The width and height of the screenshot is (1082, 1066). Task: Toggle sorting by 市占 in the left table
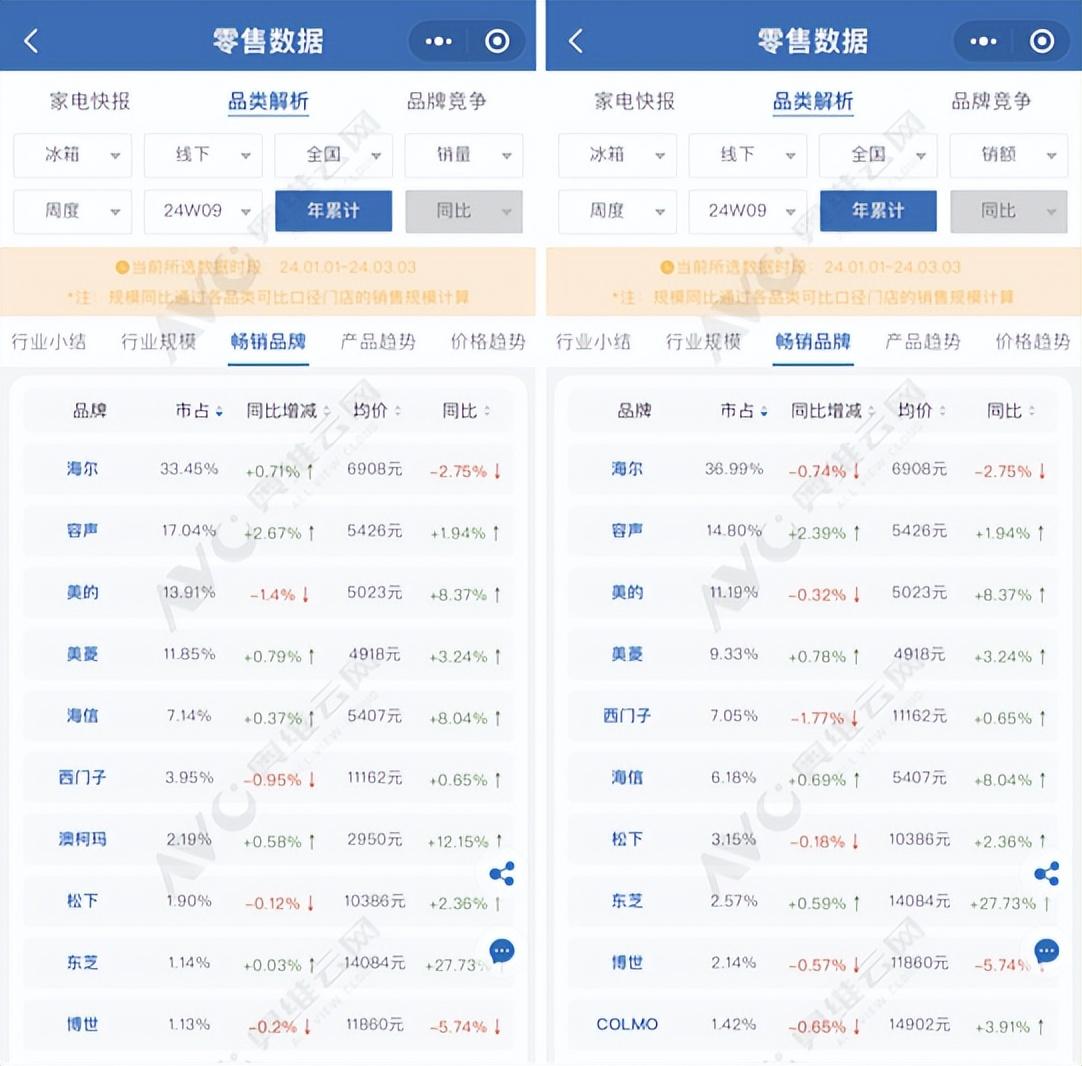[199, 411]
